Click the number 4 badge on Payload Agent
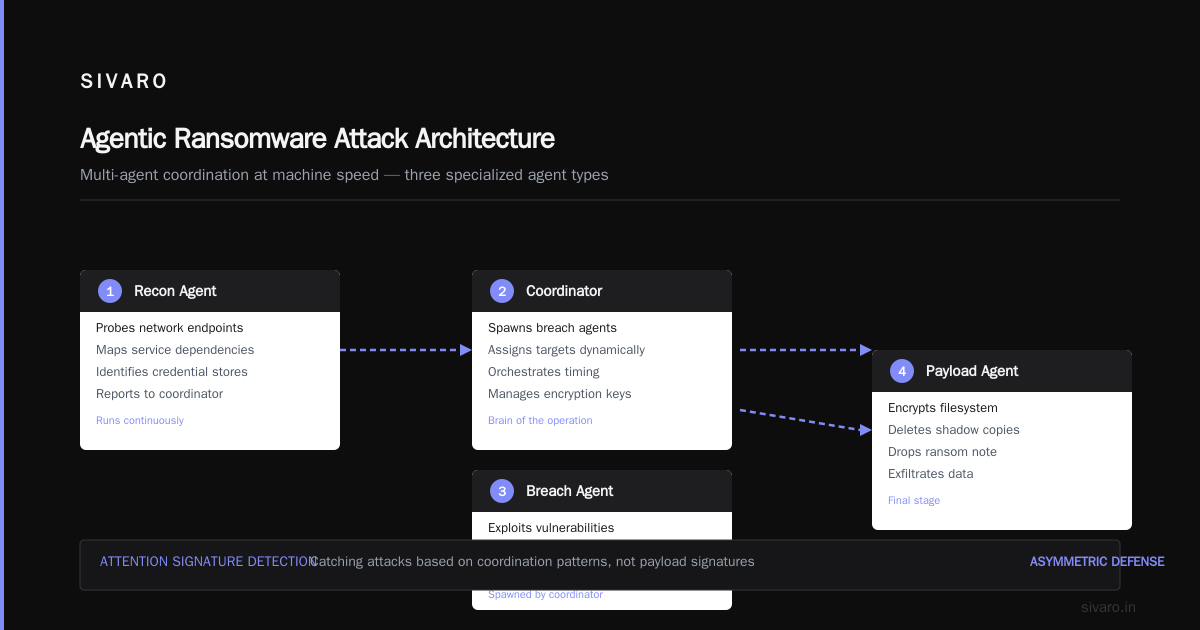1200x630 pixels. tap(902, 371)
